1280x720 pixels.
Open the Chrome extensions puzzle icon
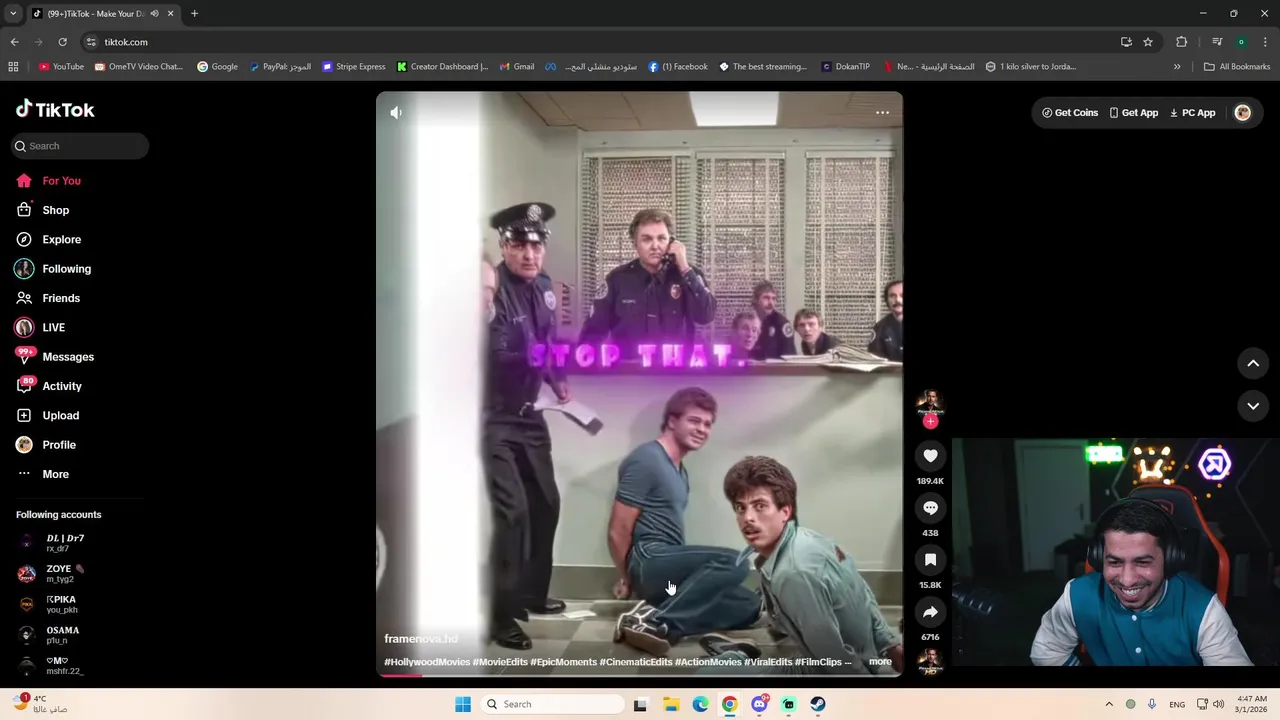coord(1182,42)
